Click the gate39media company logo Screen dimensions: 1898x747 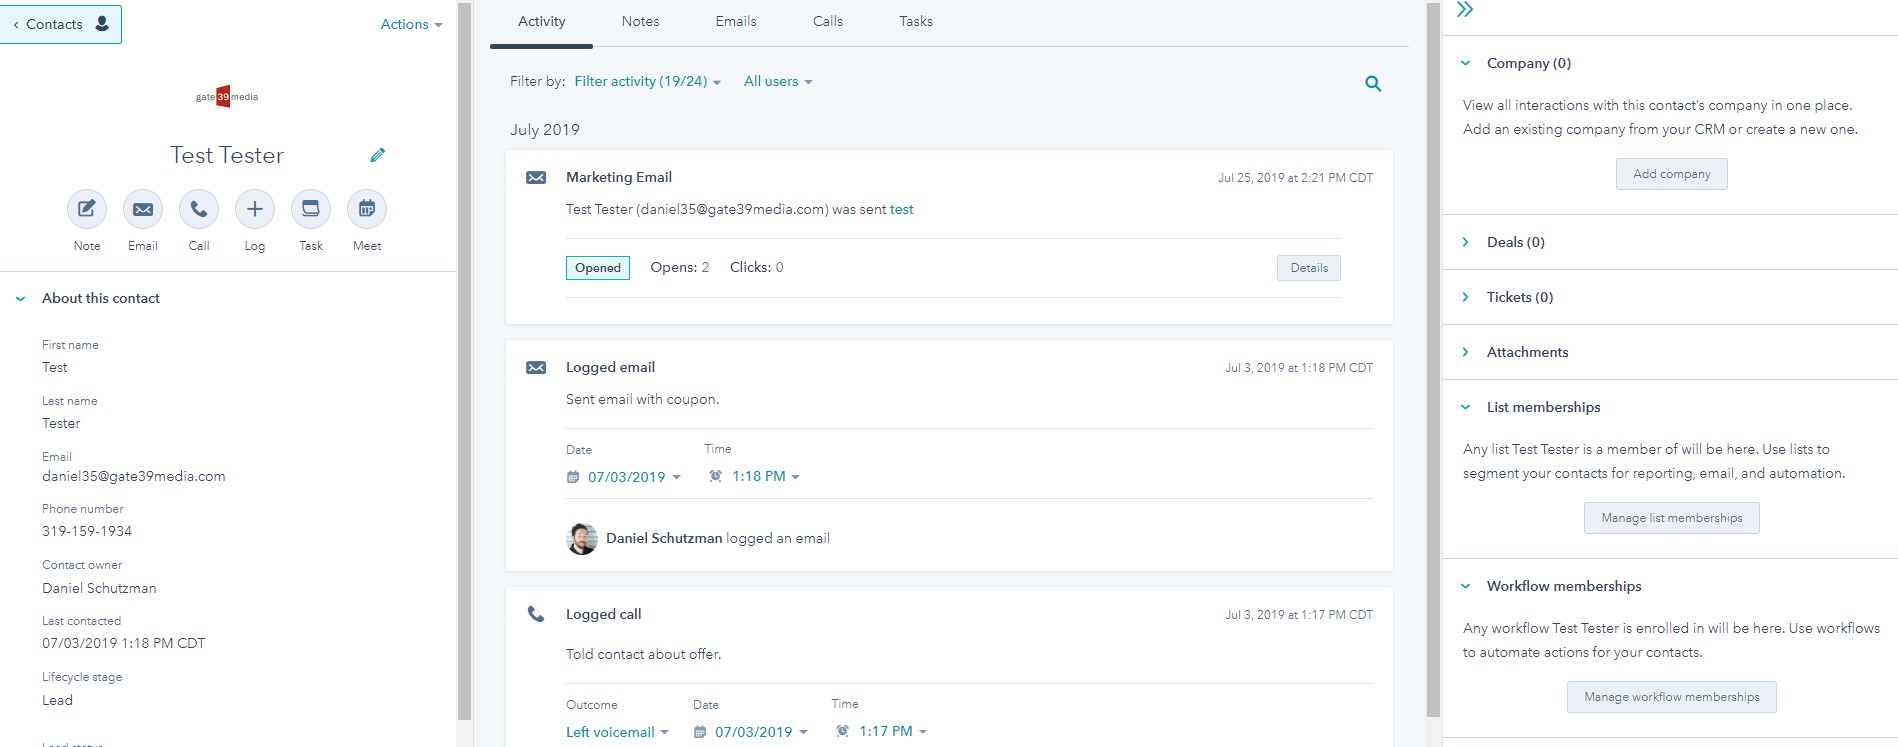pos(227,96)
